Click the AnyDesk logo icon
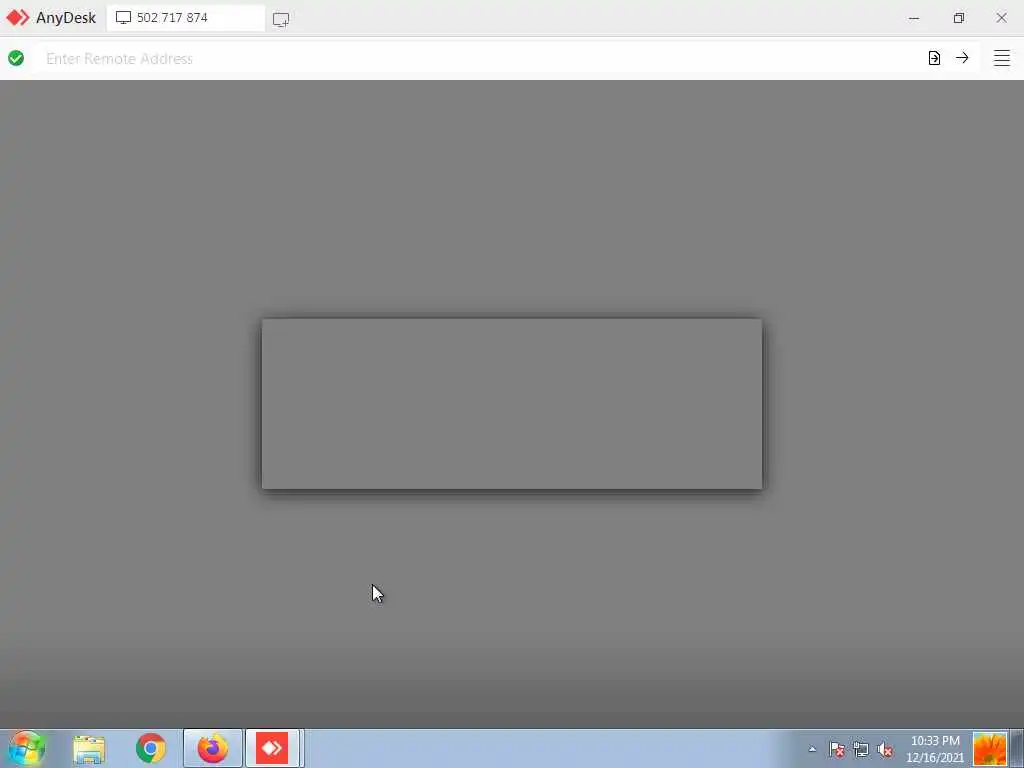1024x768 pixels. pos(18,18)
